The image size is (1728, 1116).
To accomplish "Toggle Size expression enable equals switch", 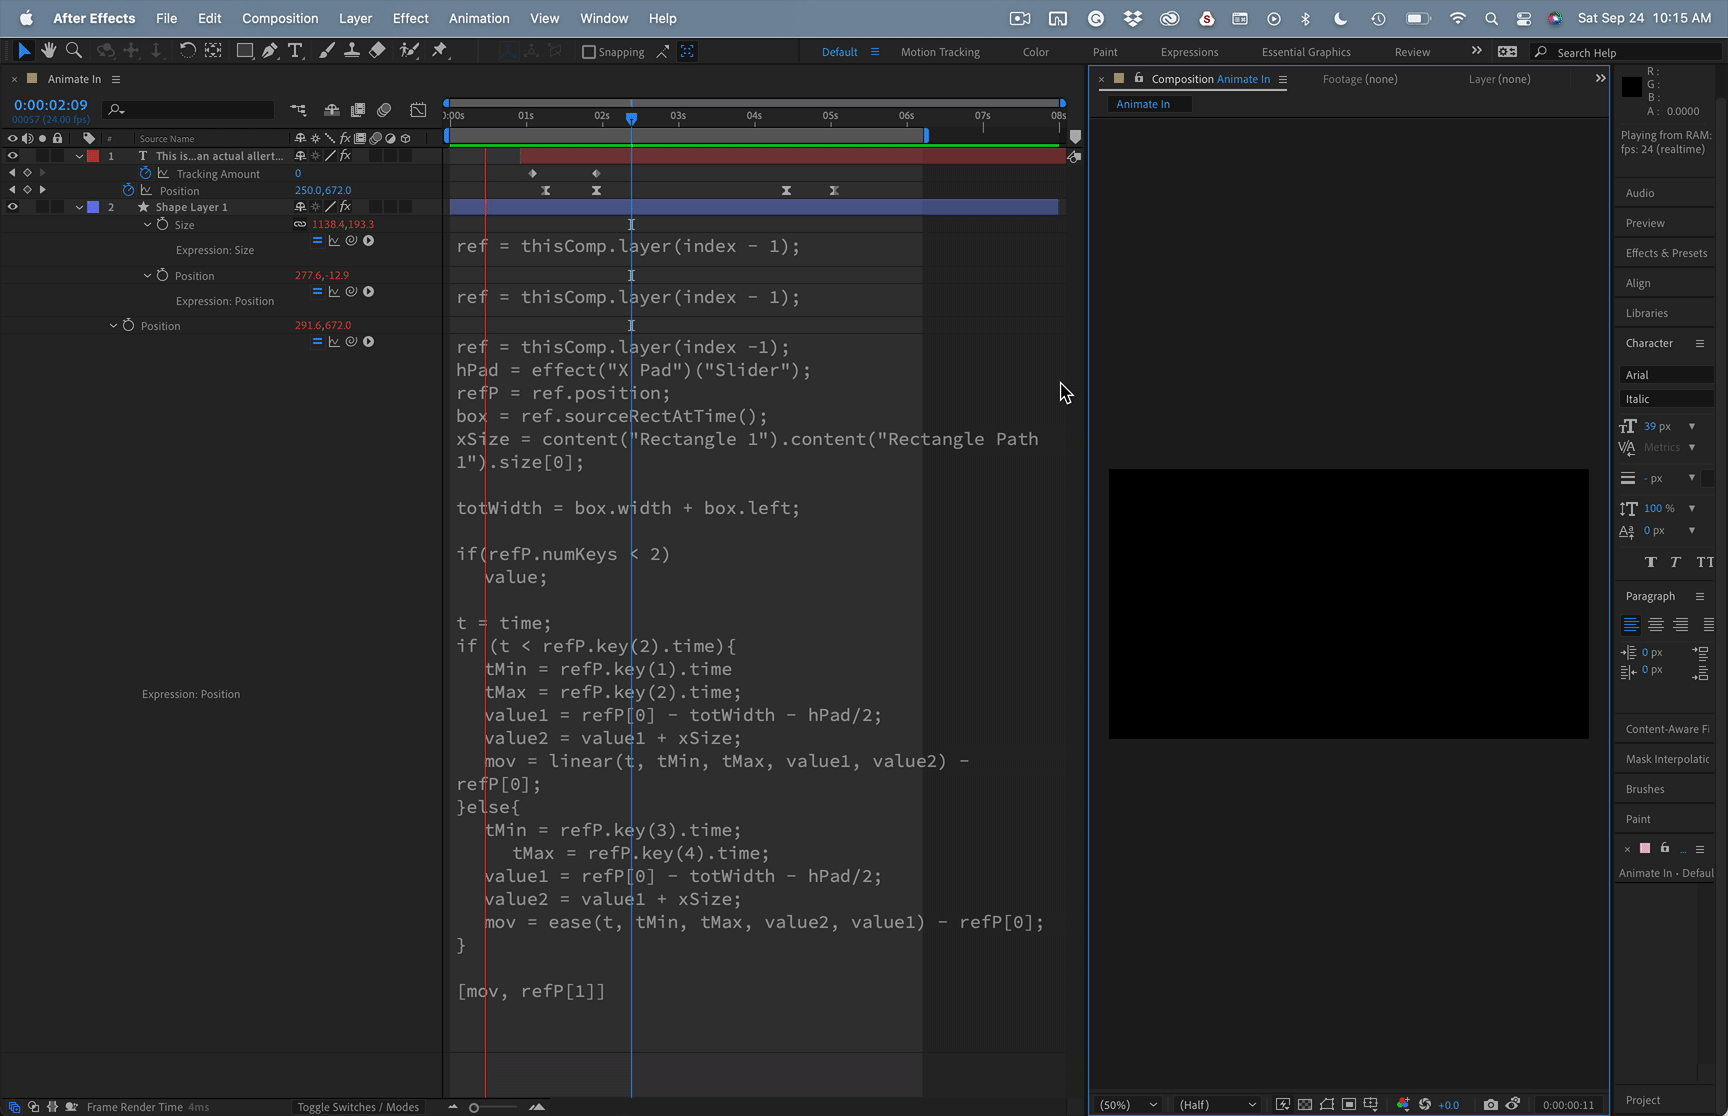I will tap(317, 240).
